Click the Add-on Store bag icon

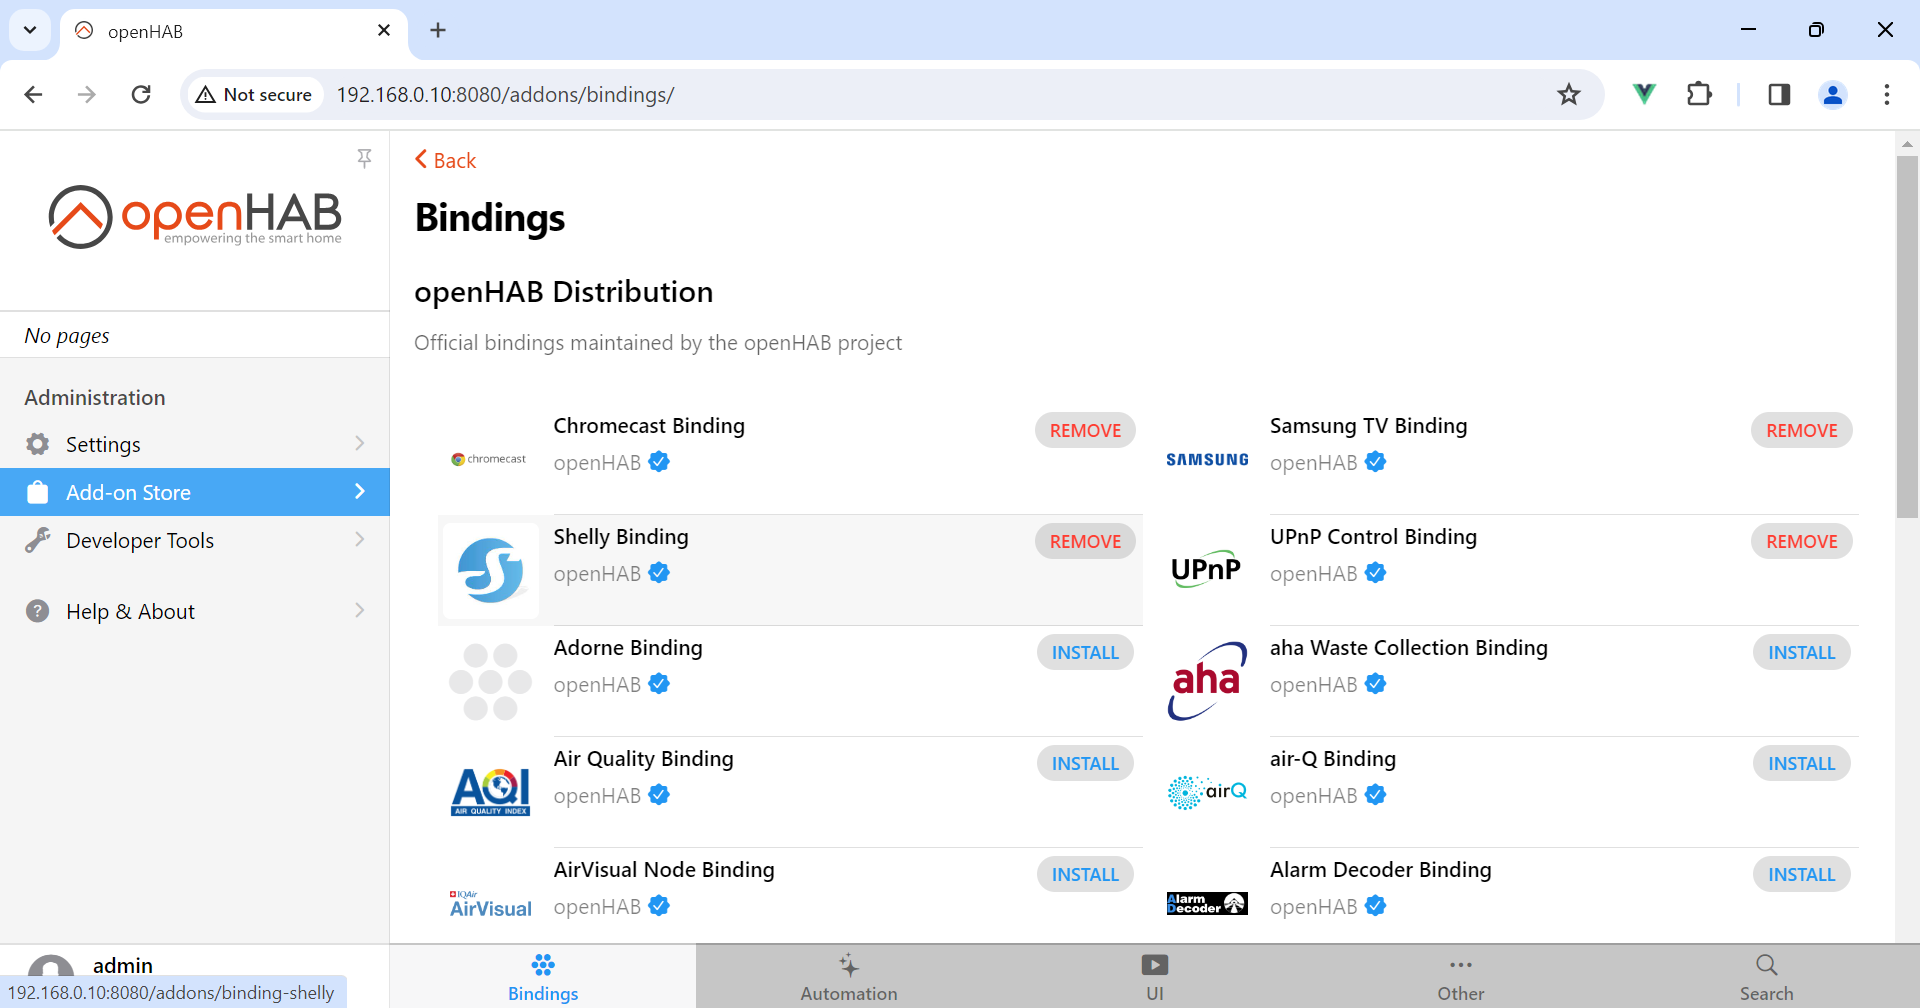[x=38, y=492]
